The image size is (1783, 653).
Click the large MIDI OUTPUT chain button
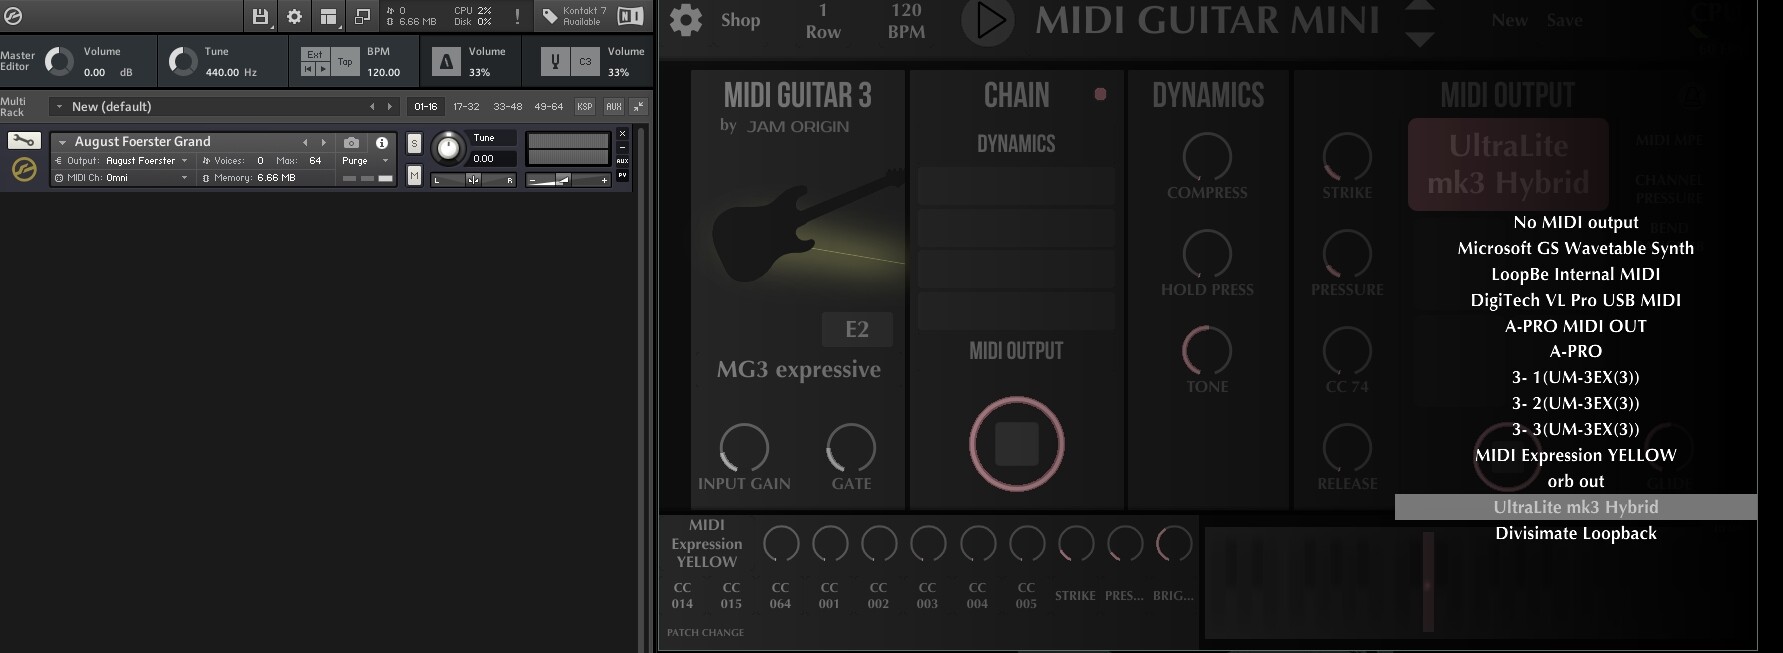coord(1016,444)
